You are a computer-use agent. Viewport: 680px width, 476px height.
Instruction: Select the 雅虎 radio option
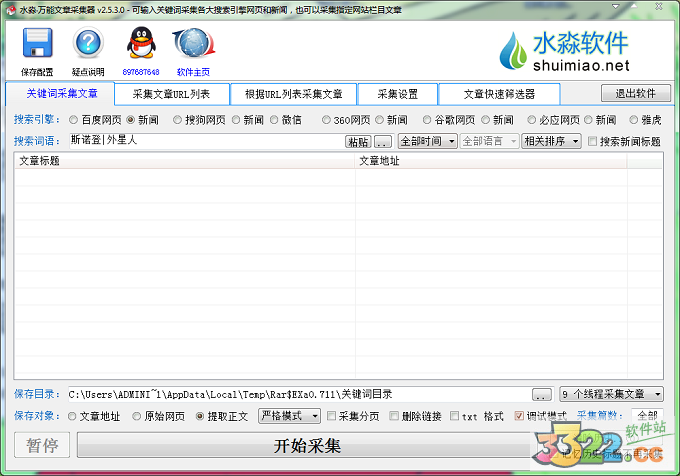(634, 120)
